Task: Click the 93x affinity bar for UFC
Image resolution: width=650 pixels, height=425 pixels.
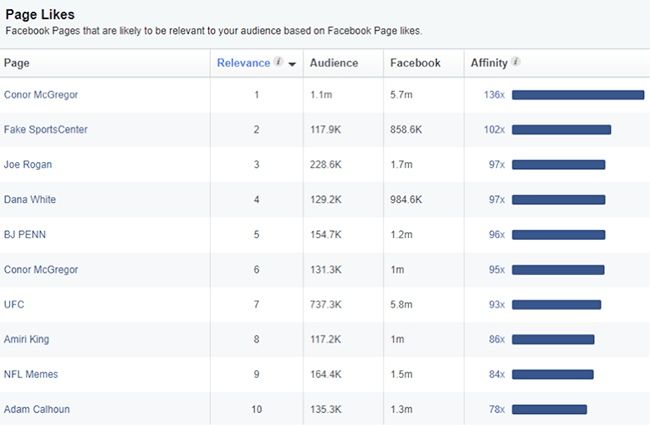Action: 556,305
